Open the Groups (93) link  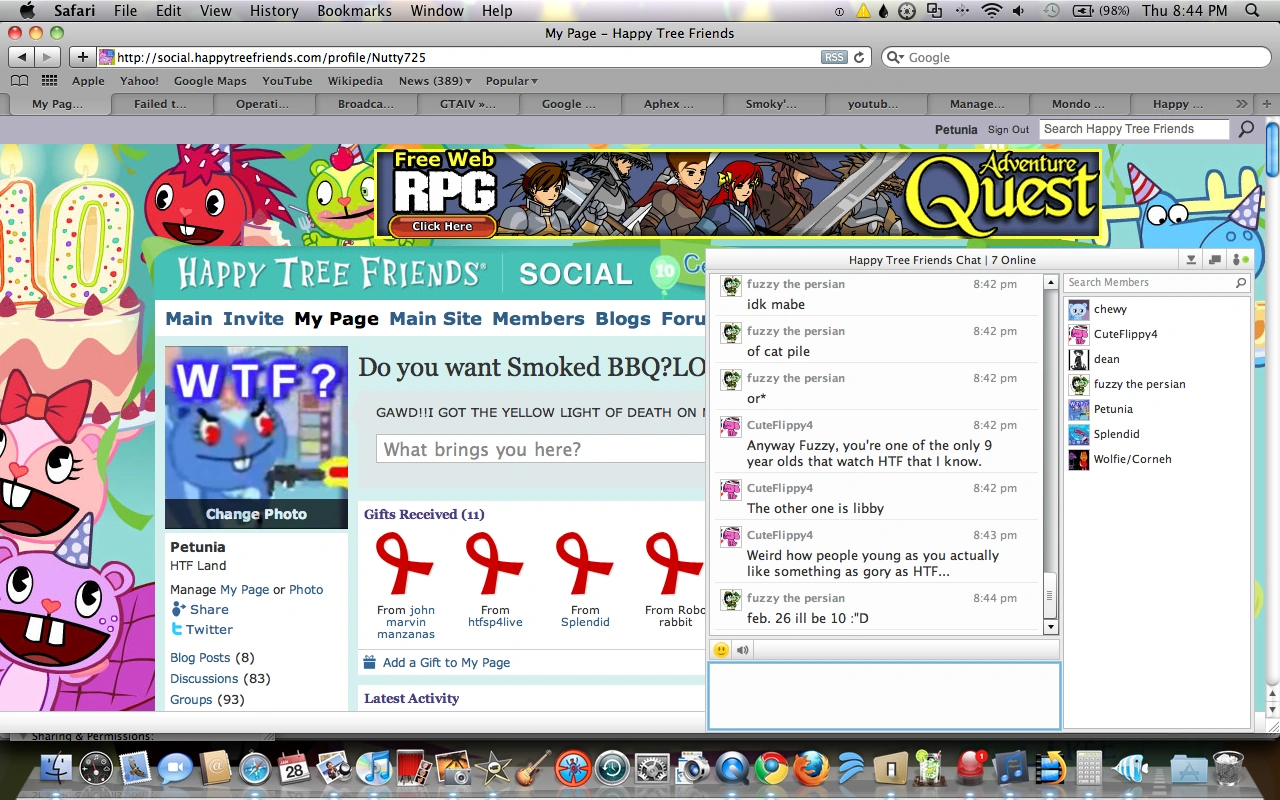point(207,699)
